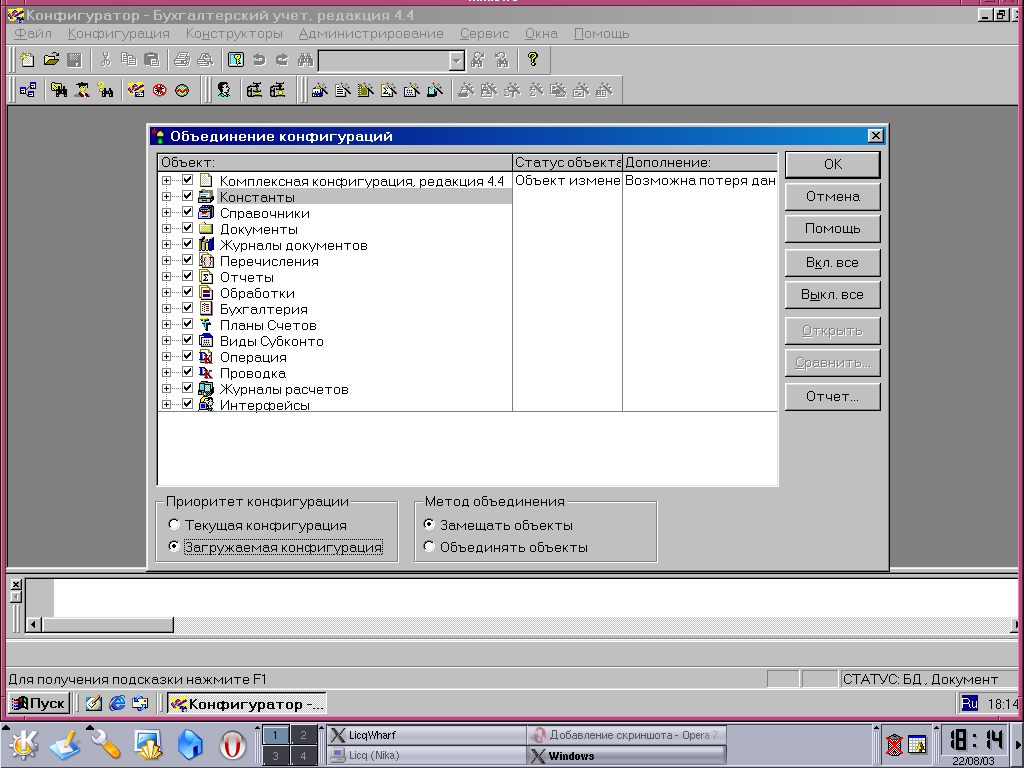Expand the Обработки tree node
Screen dimensions: 1024x768
click(x=167, y=293)
